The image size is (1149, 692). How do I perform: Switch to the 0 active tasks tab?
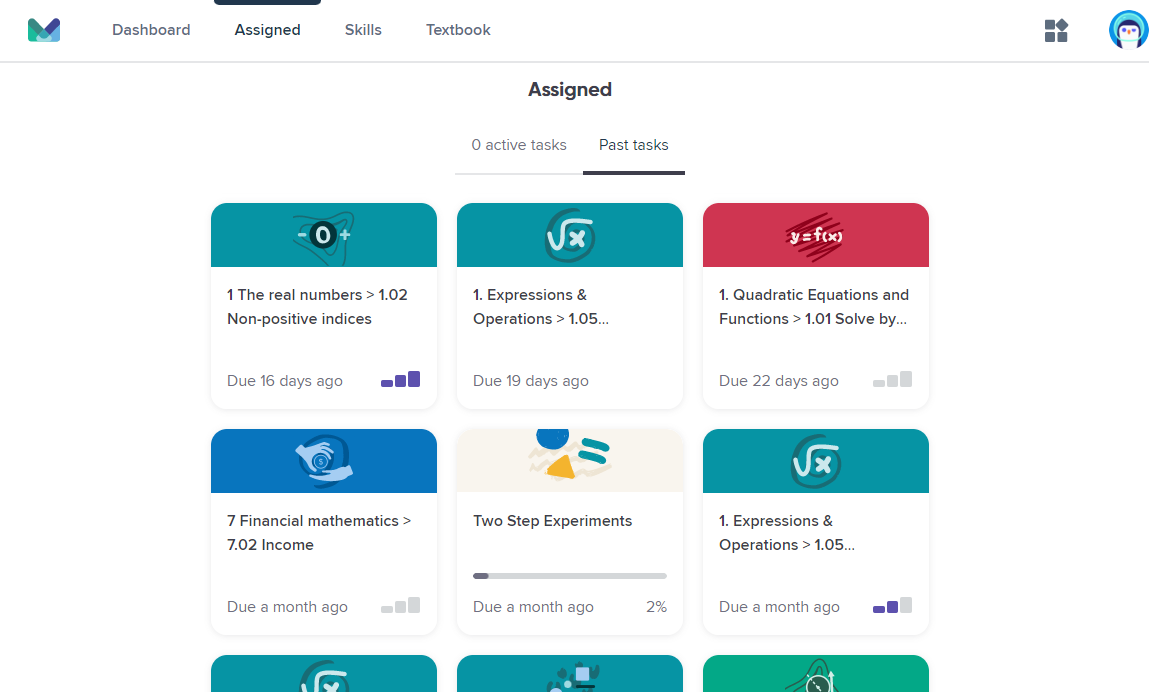click(519, 145)
